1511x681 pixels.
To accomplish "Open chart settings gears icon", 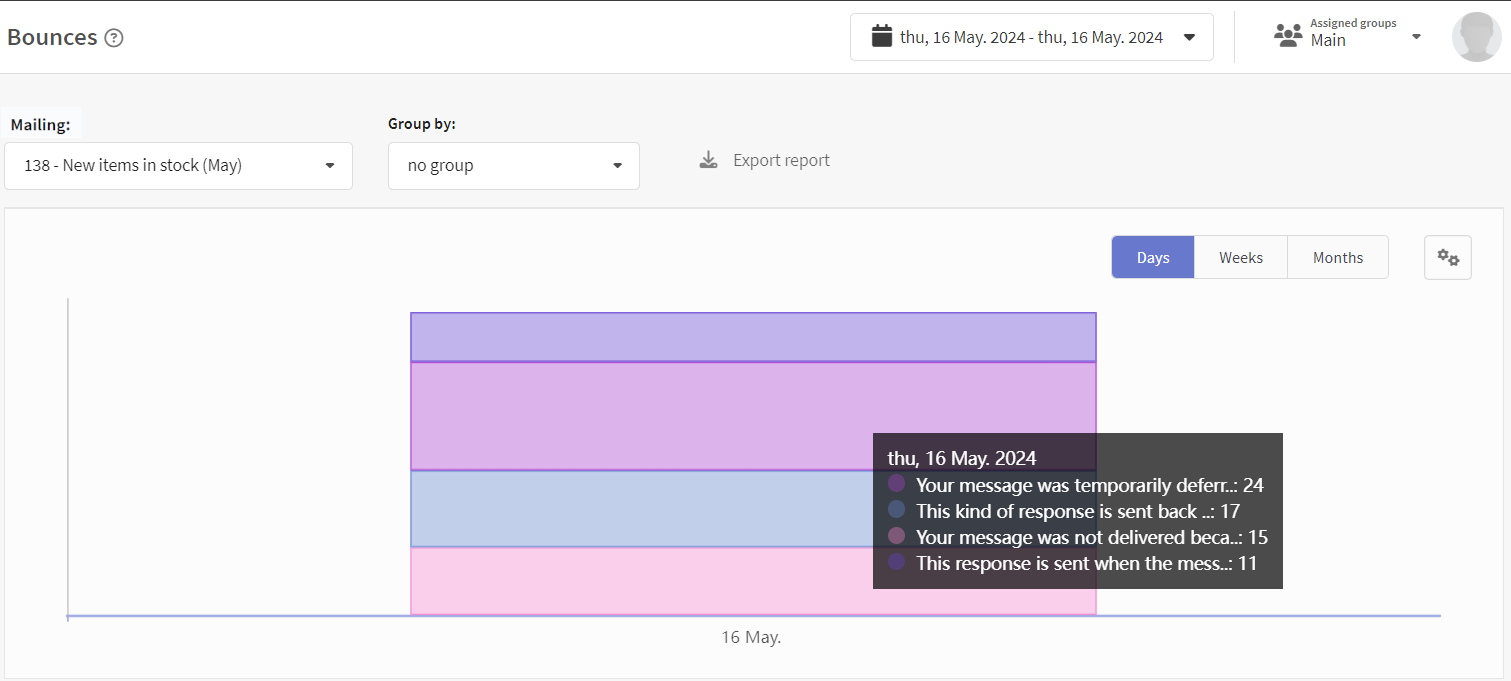I will point(1447,258).
